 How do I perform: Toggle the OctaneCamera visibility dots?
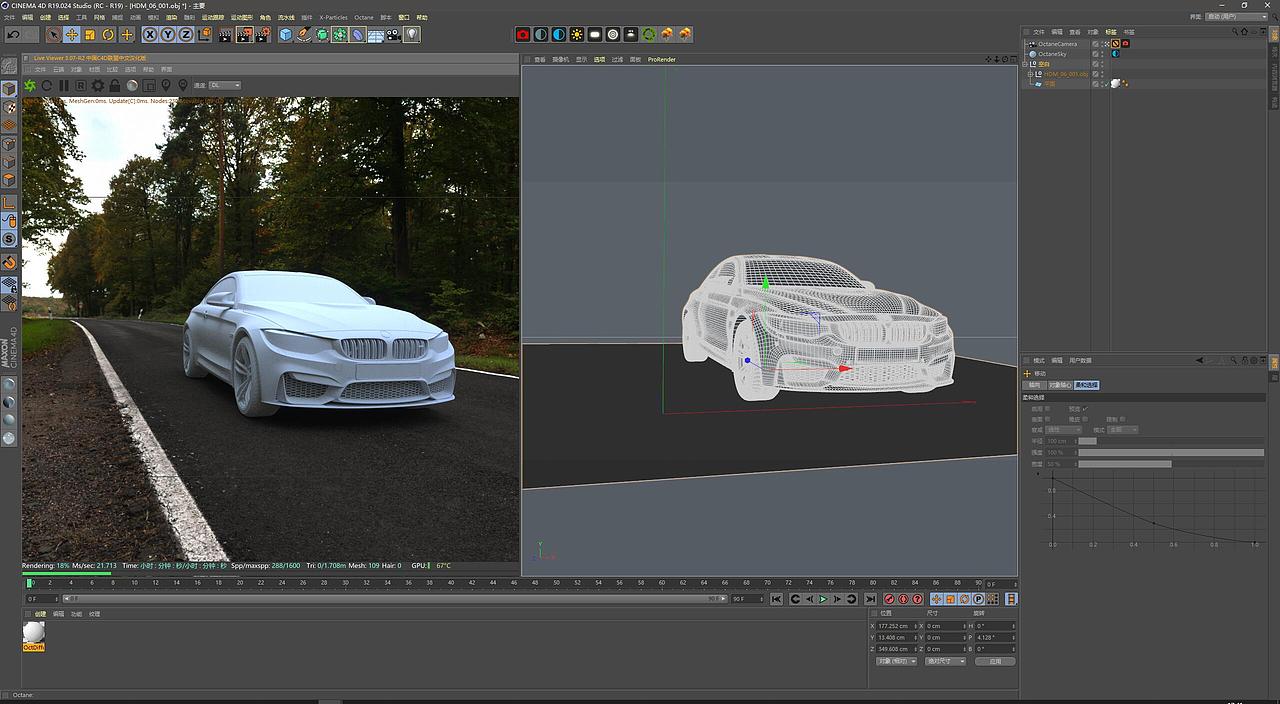click(x=1102, y=44)
